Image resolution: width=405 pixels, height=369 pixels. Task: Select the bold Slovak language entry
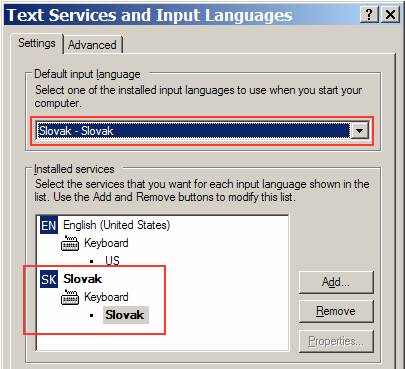pyautogui.click(x=83, y=279)
